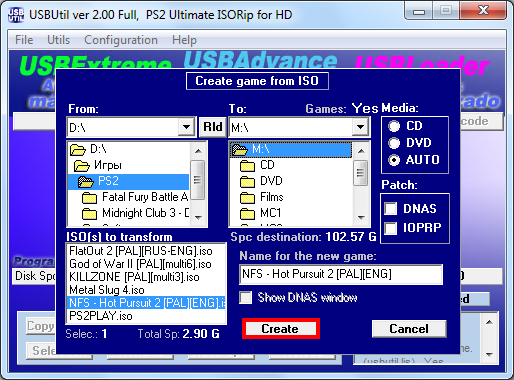
Task: Select the CD media radio button
Action: pyautogui.click(x=394, y=126)
